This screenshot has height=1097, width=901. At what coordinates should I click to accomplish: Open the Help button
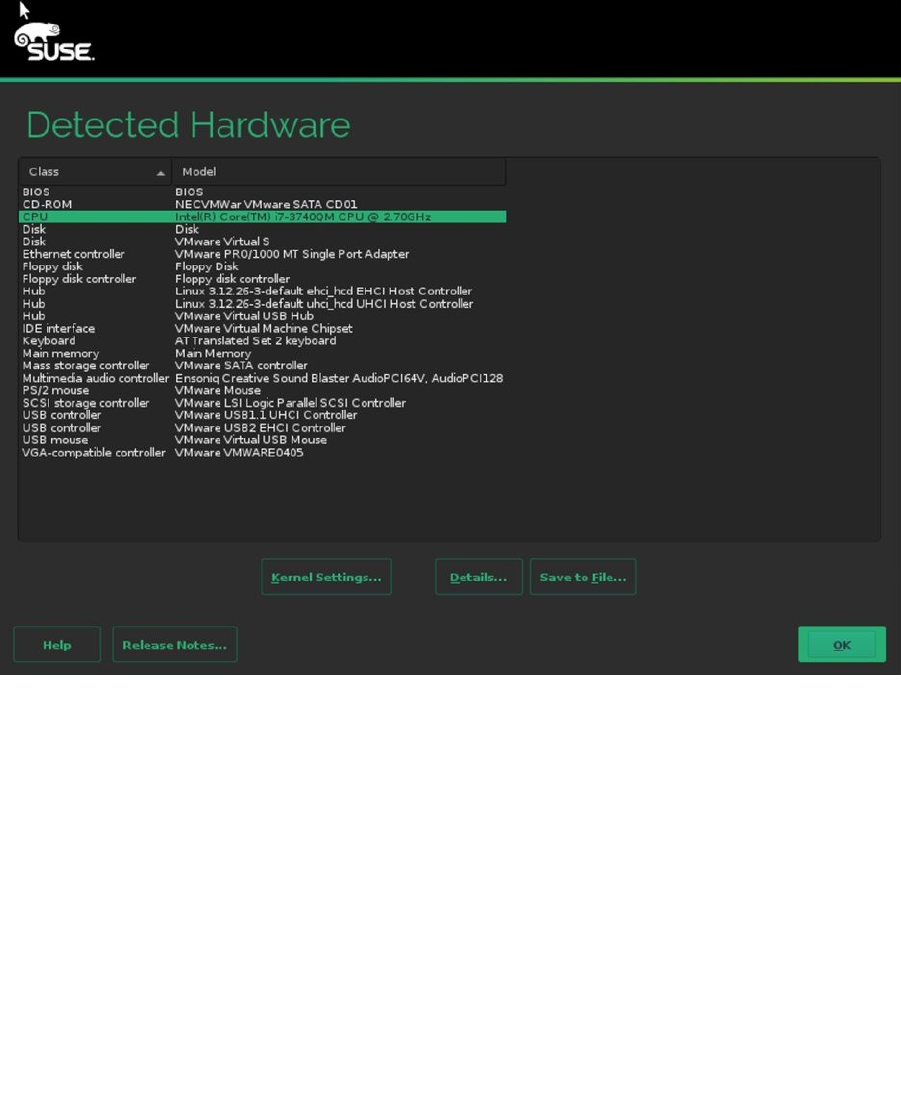coord(57,645)
